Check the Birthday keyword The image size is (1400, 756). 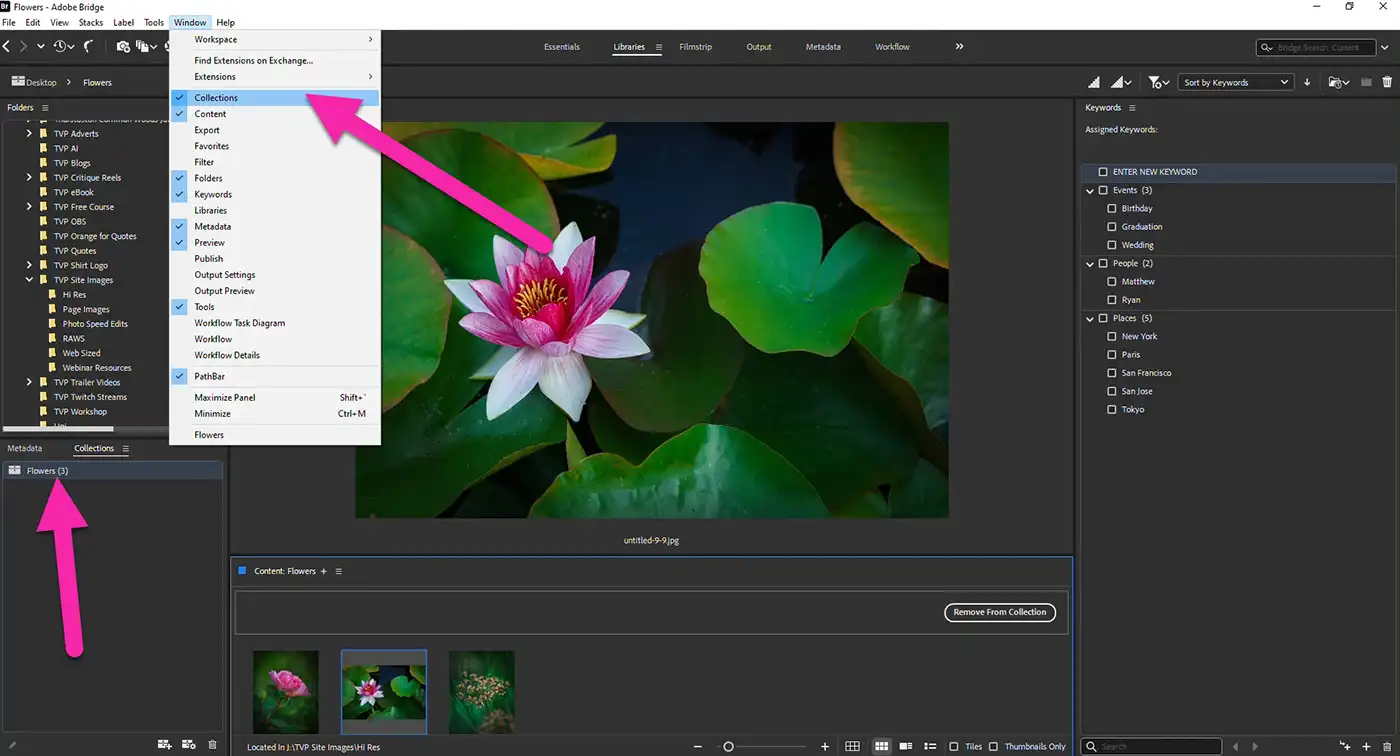[1112, 209]
